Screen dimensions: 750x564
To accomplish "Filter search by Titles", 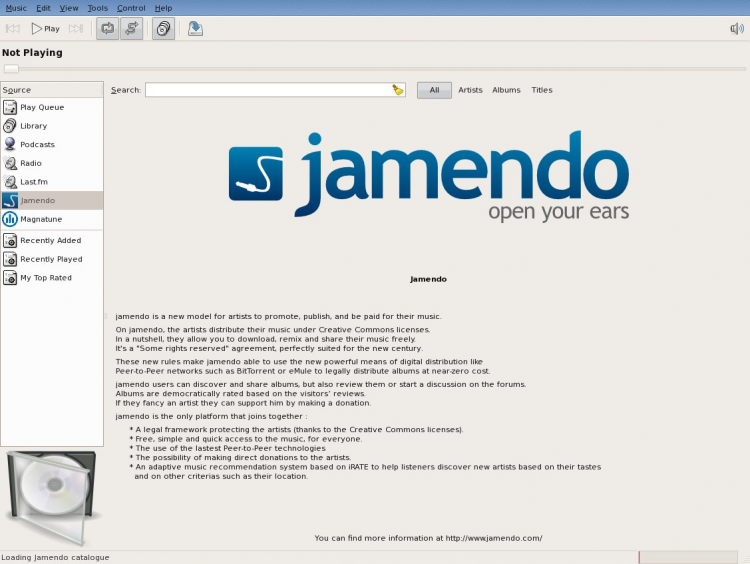I will [x=541, y=90].
